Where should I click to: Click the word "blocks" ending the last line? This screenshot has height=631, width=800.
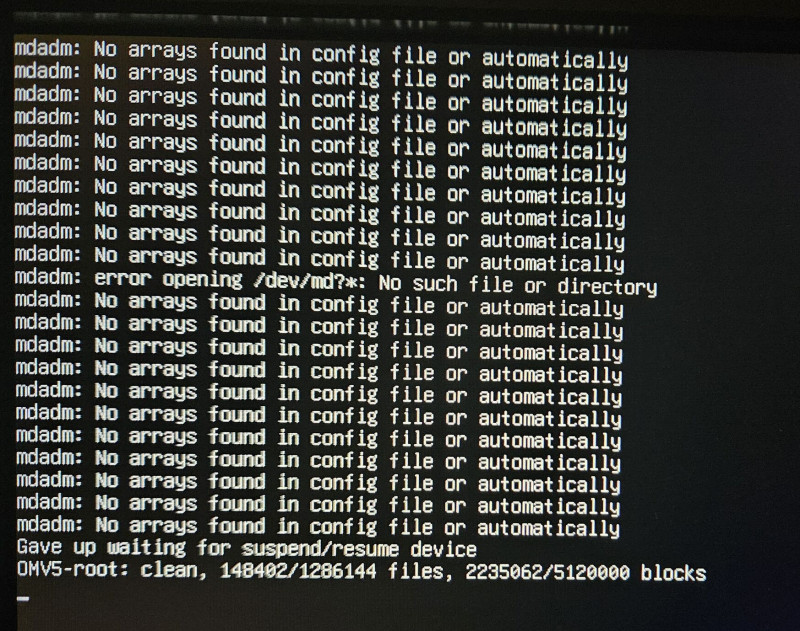point(673,573)
